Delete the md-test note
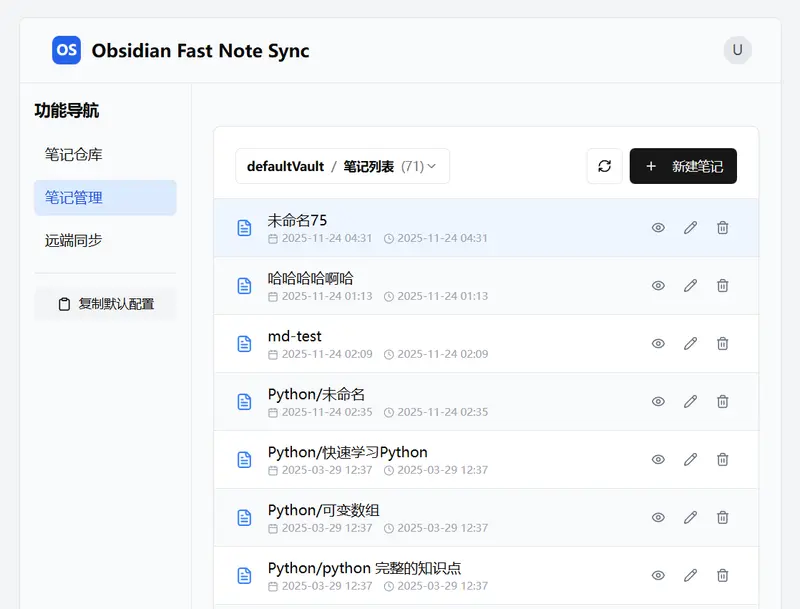Image resolution: width=800 pixels, height=609 pixels. (722, 343)
